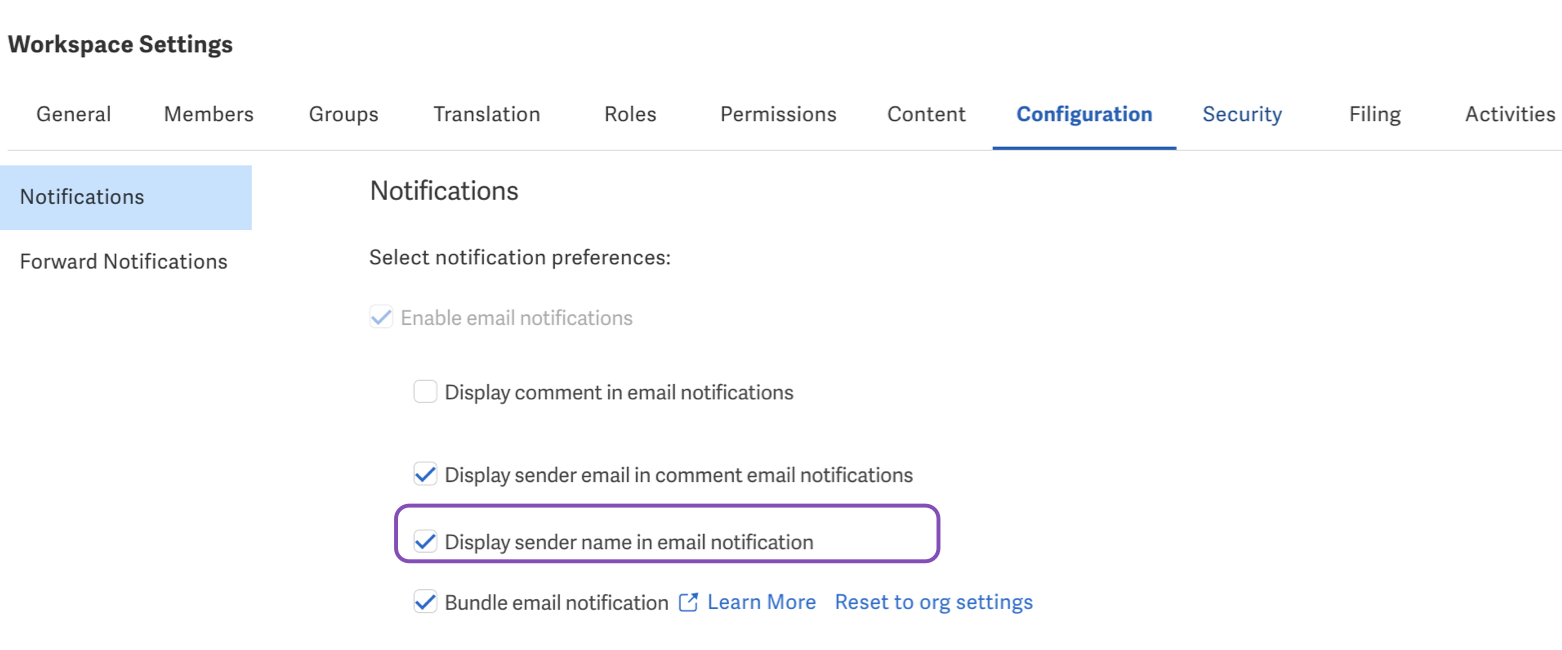
Task: Uncheck Bundle email notification
Action: point(425,602)
